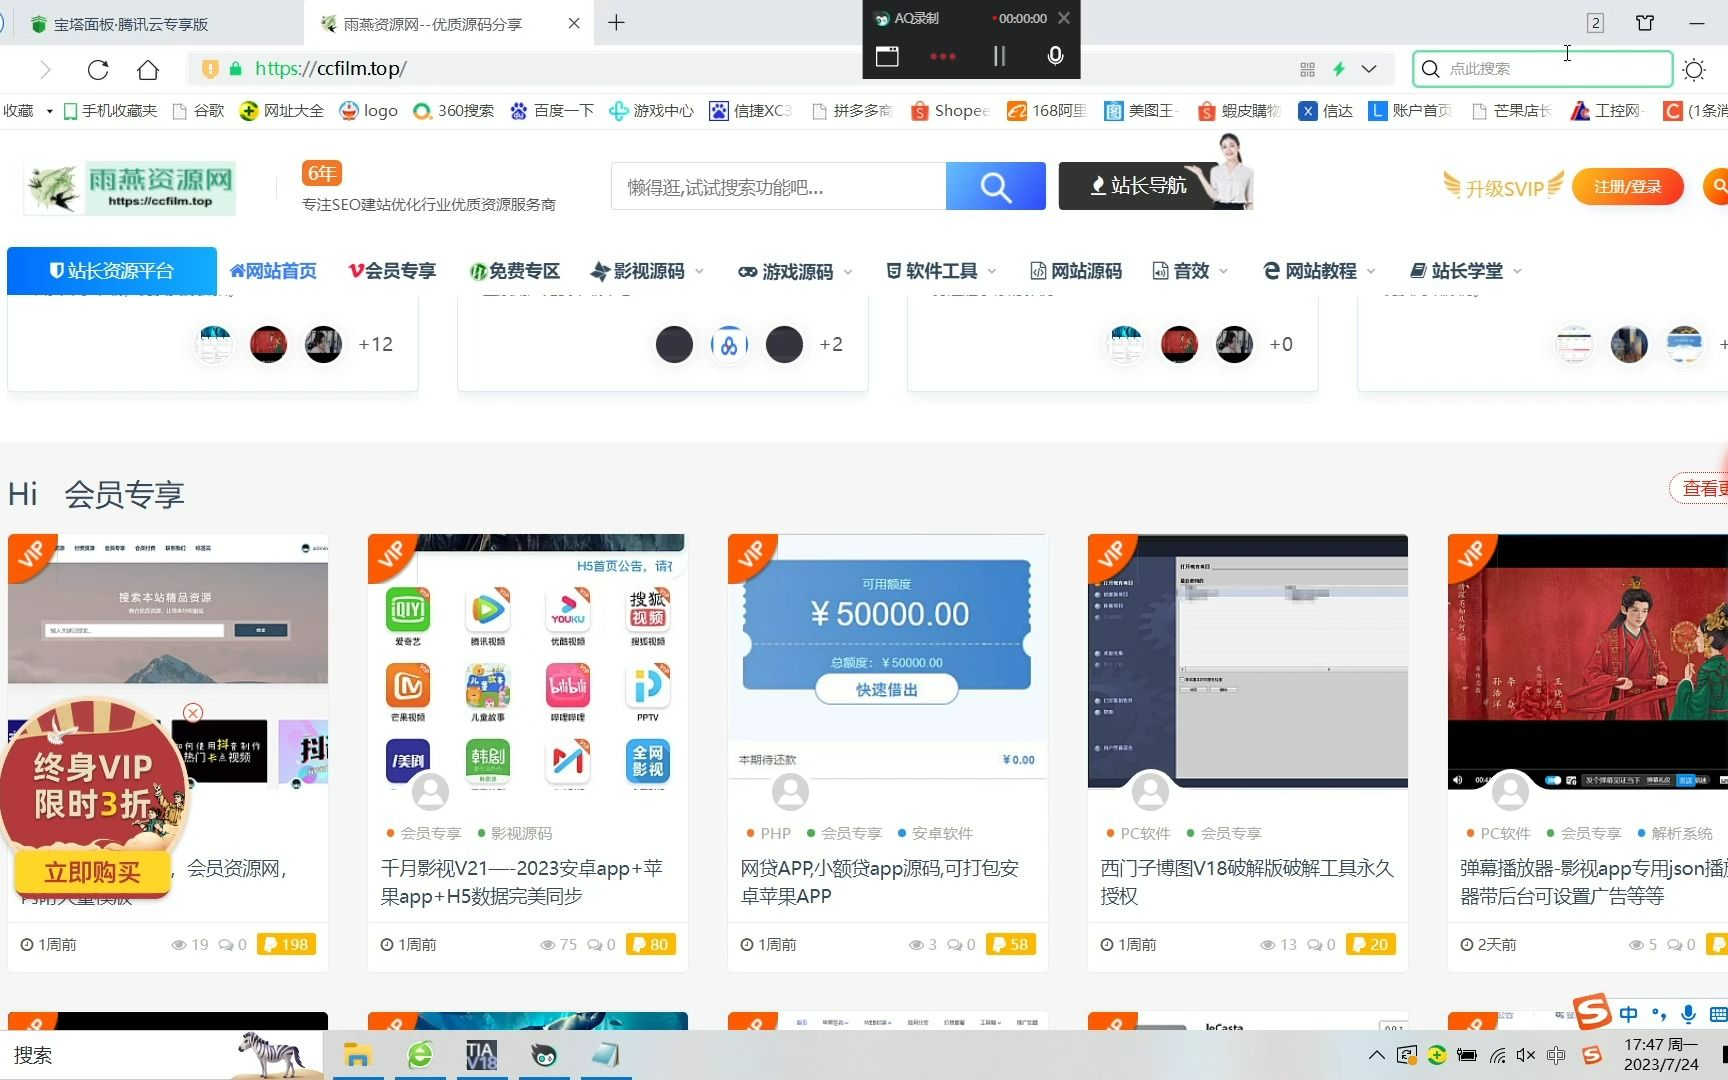Click the QR code icon in address bar
The image size is (1728, 1080).
(1307, 69)
